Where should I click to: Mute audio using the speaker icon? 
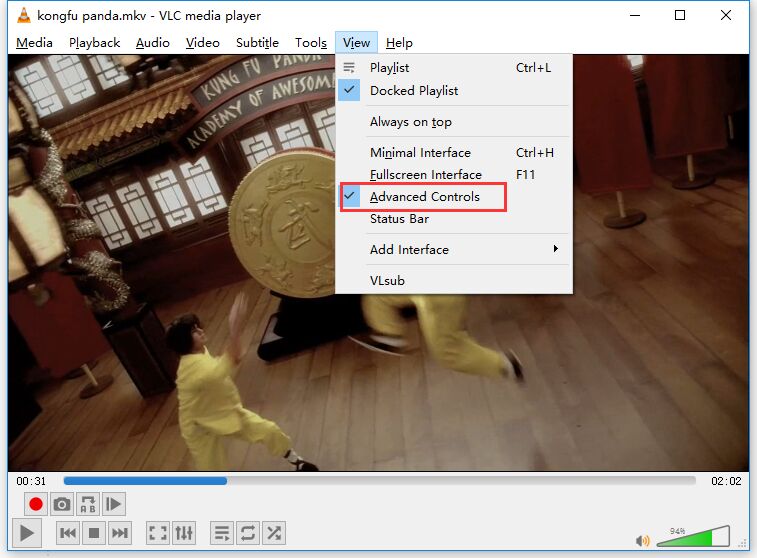point(643,541)
